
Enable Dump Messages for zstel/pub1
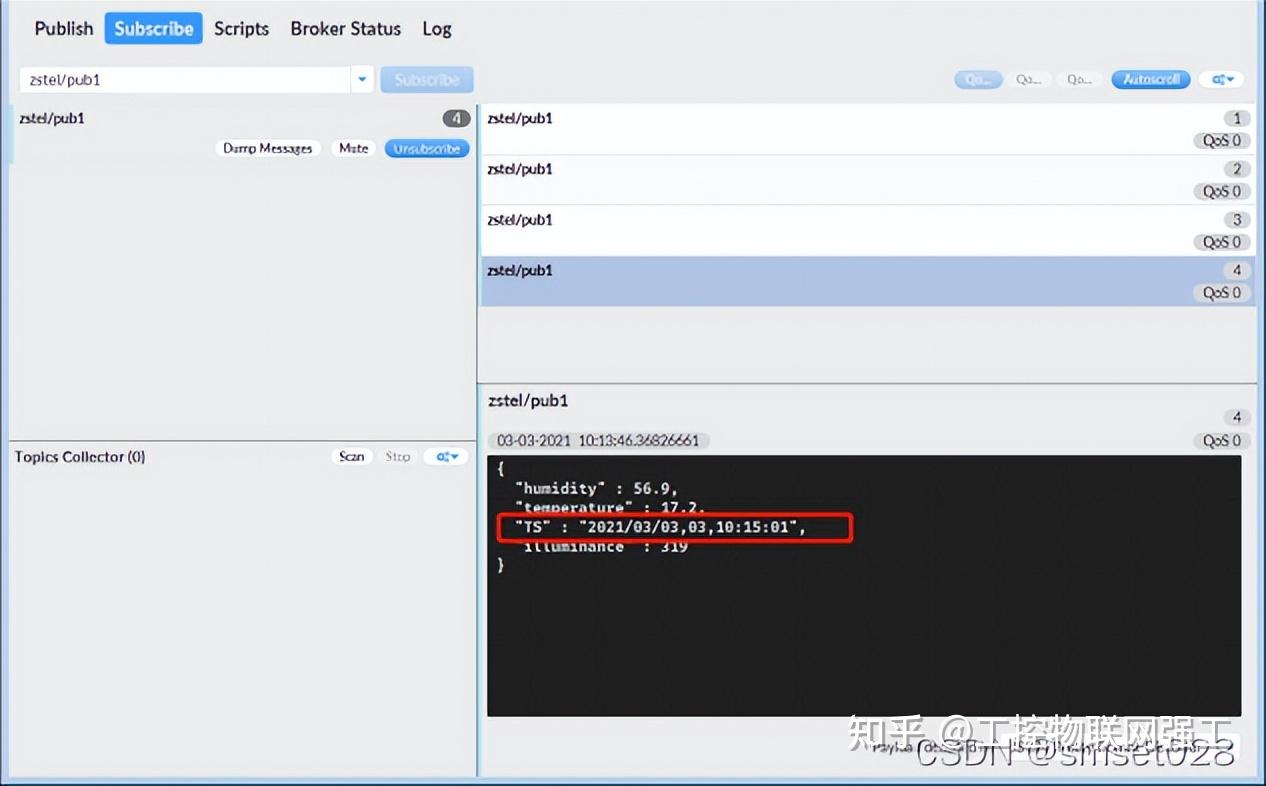point(267,148)
